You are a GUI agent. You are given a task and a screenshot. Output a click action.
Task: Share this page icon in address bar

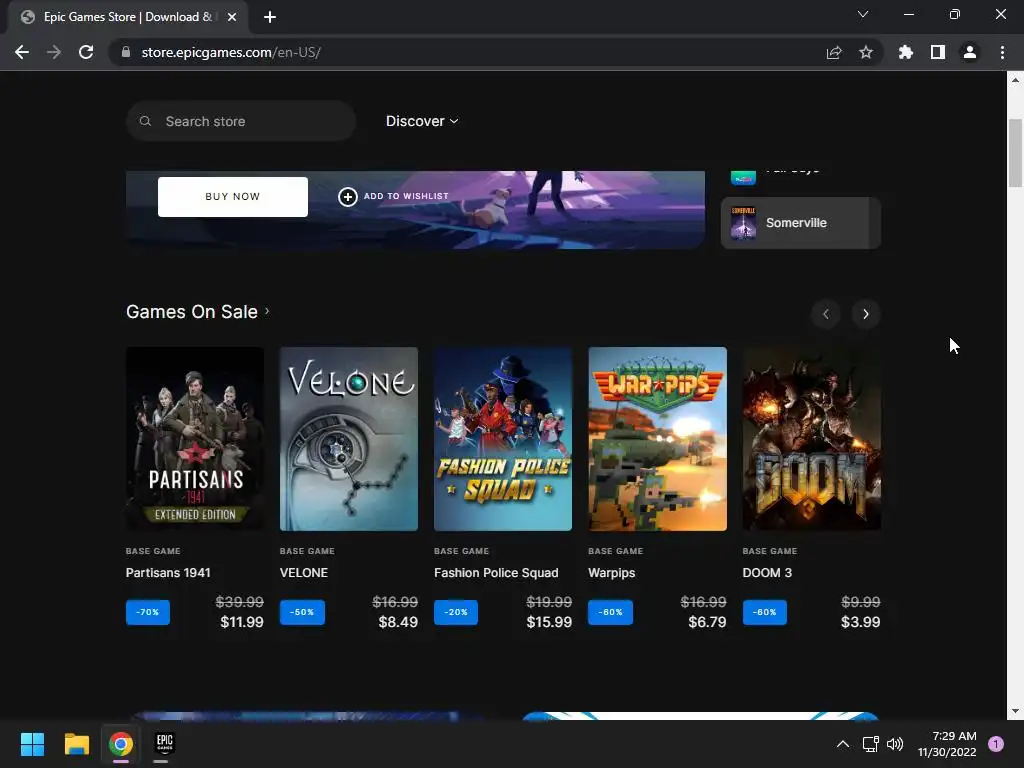pyautogui.click(x=834, y=52)
